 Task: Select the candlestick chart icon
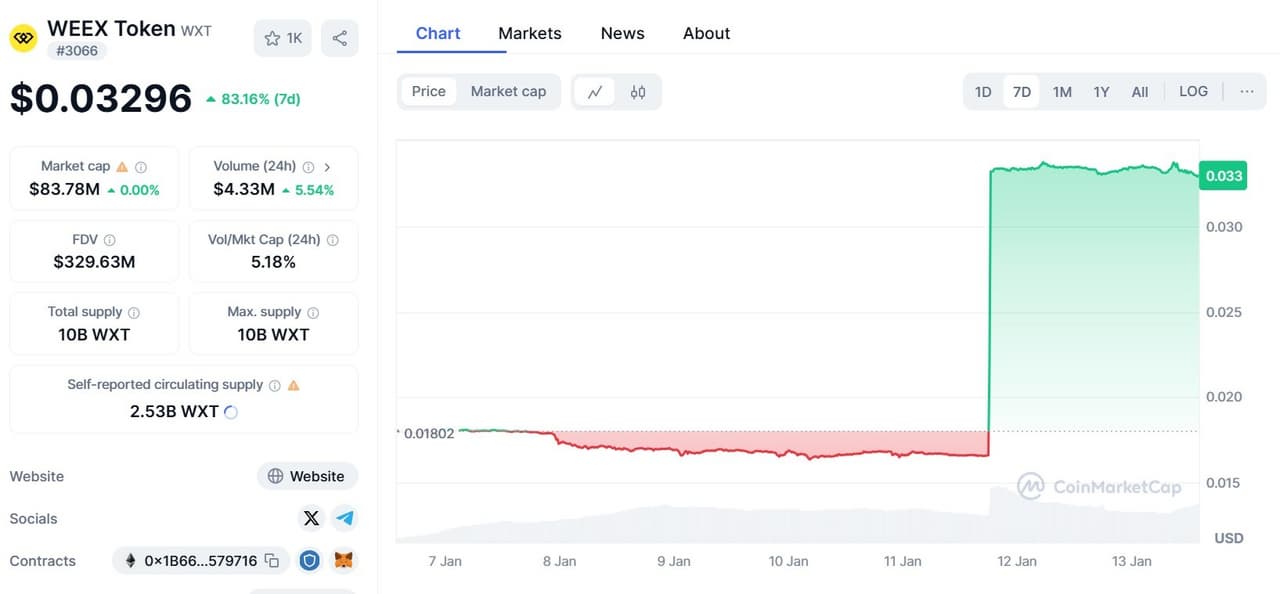637,91
